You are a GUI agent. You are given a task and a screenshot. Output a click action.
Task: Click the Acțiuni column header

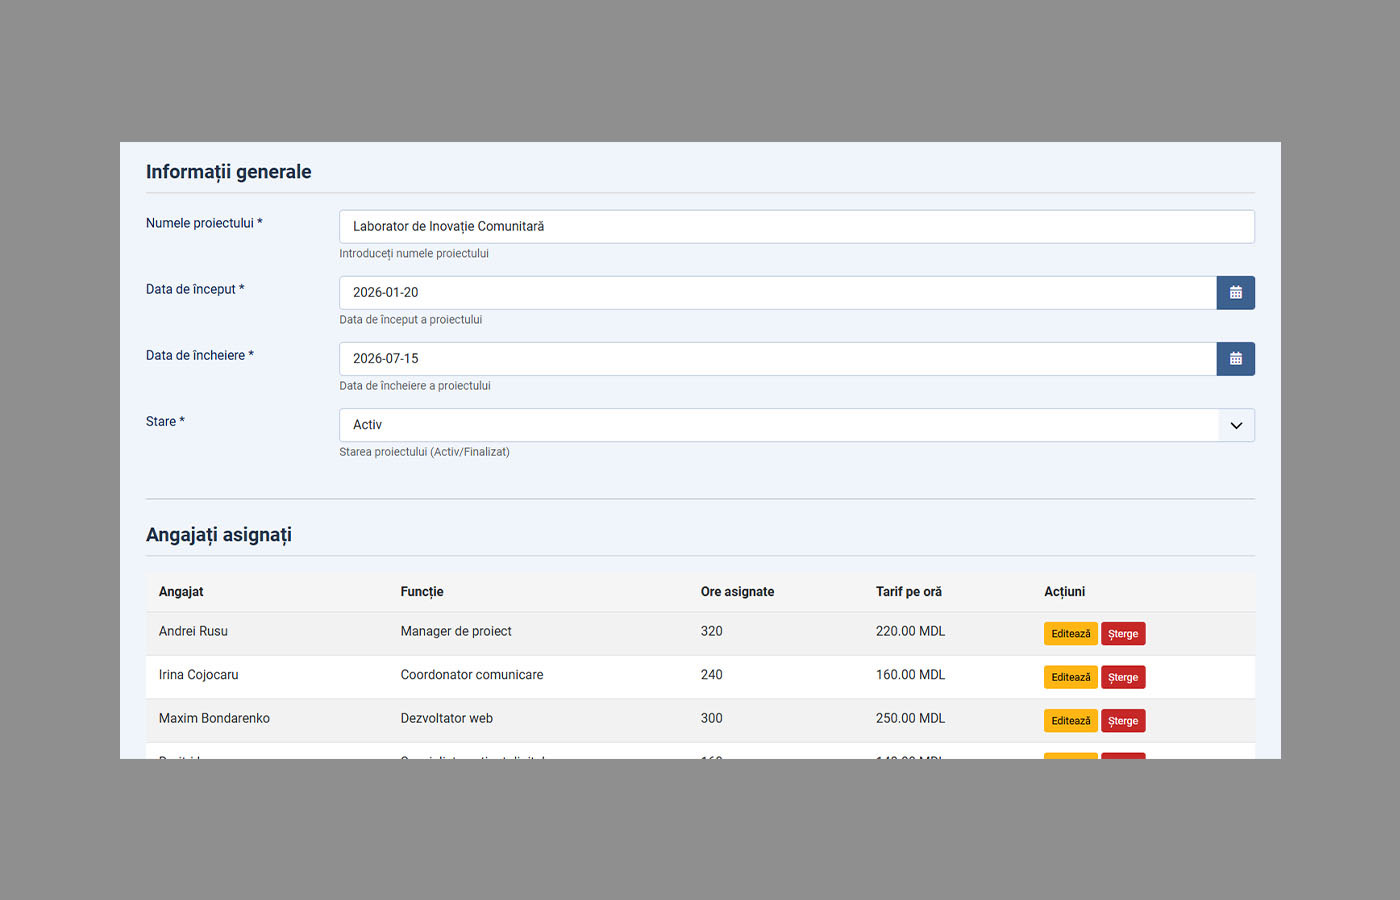[x=1064, y=592]
